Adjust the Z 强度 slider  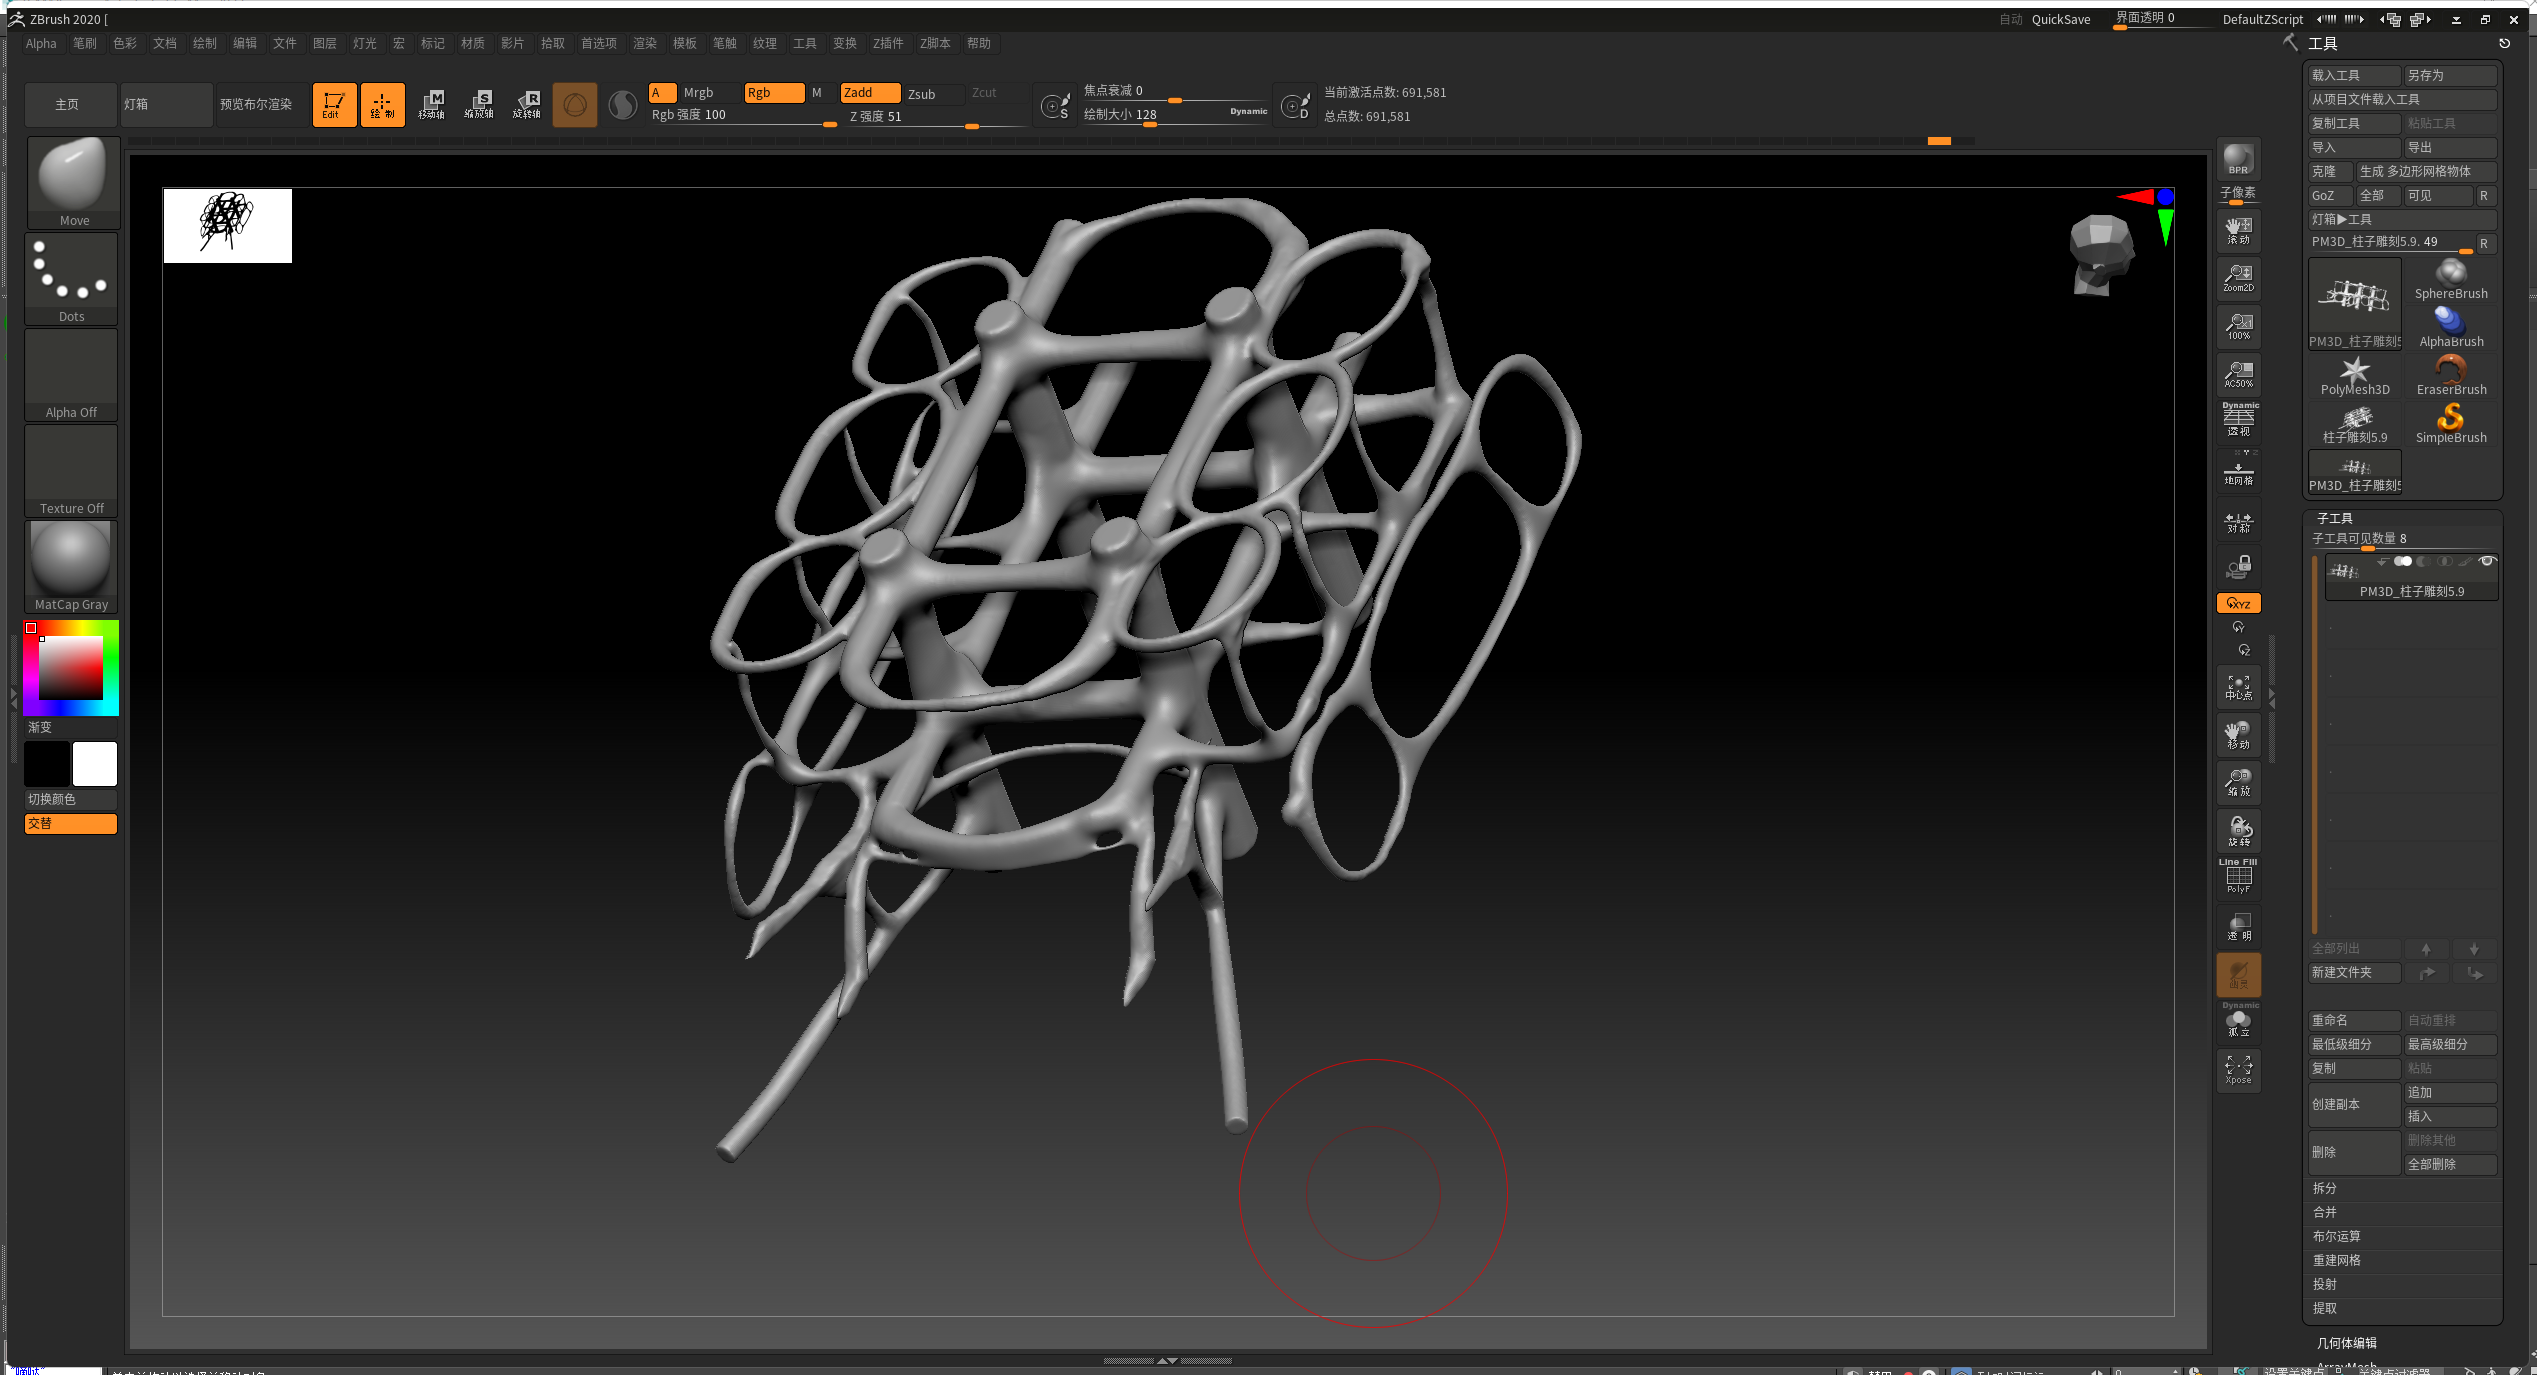pos(937,117)
